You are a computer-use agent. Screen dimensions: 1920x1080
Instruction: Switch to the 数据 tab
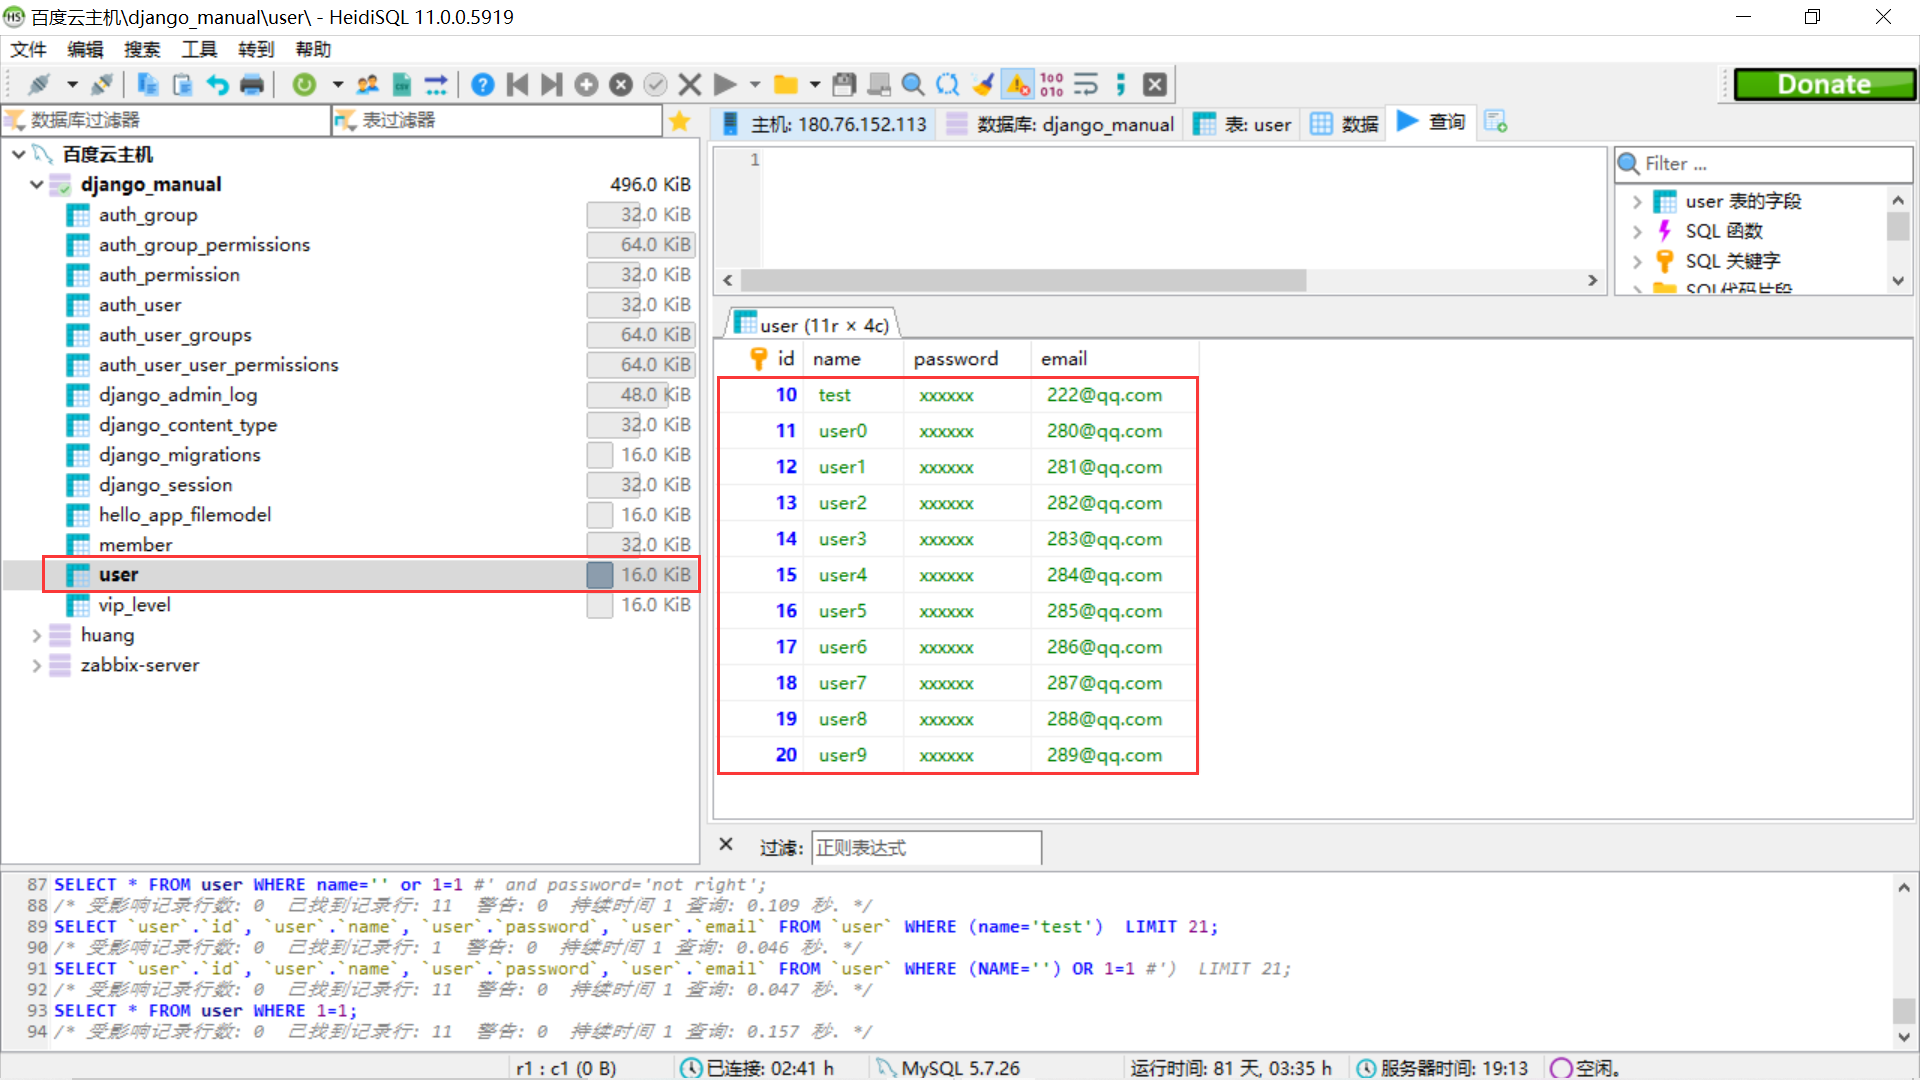point(1345,124)
